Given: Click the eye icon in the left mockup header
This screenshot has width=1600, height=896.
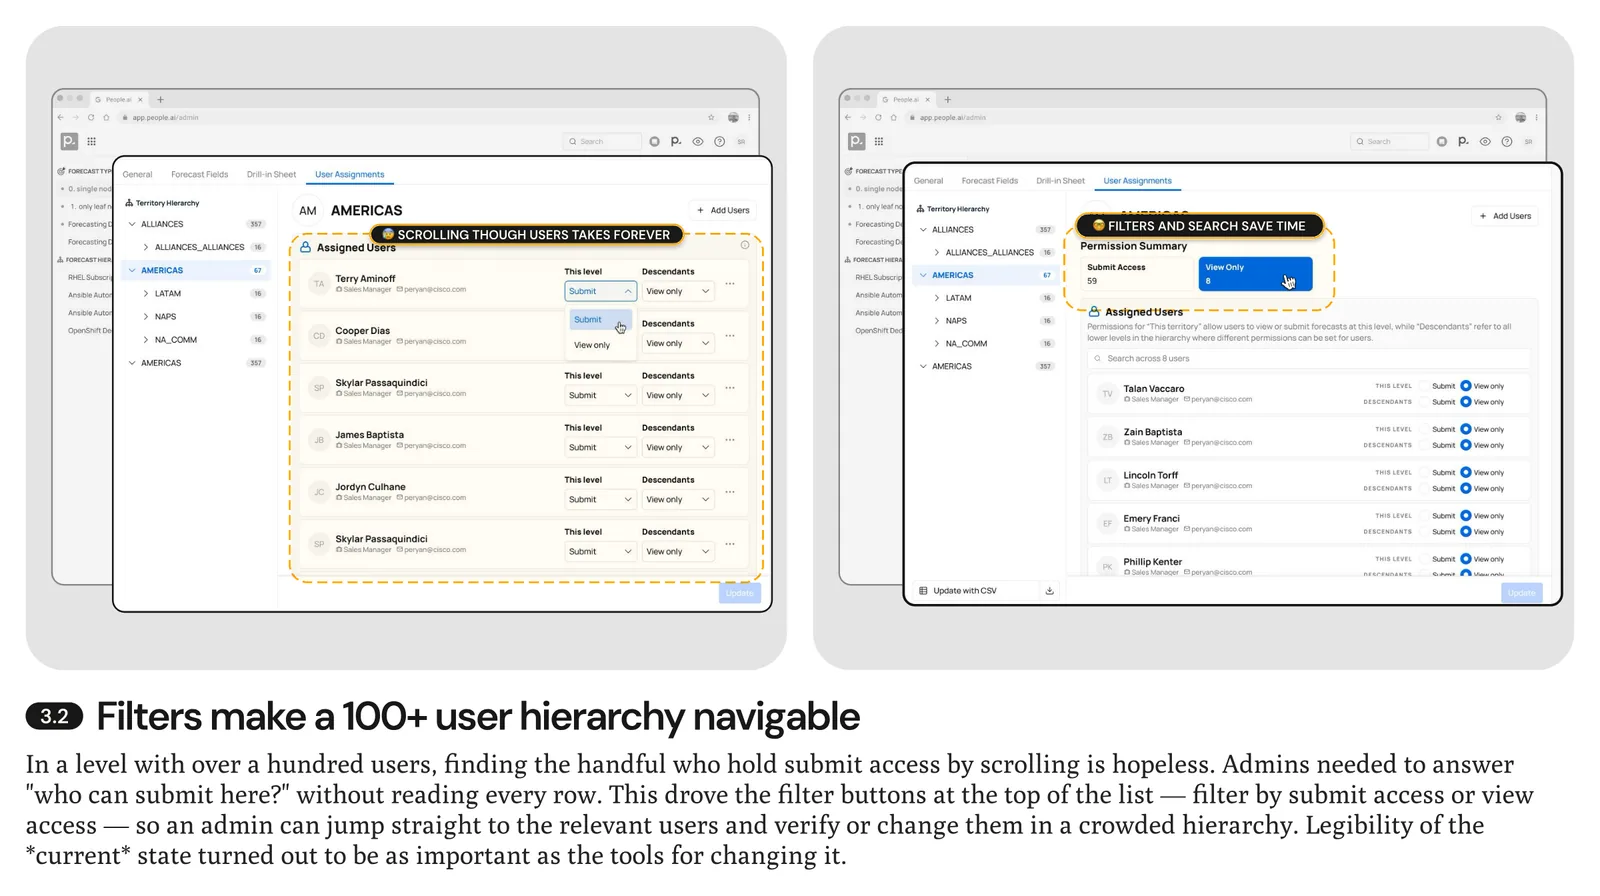Looking at the screenshot, I should click(698, 142).
